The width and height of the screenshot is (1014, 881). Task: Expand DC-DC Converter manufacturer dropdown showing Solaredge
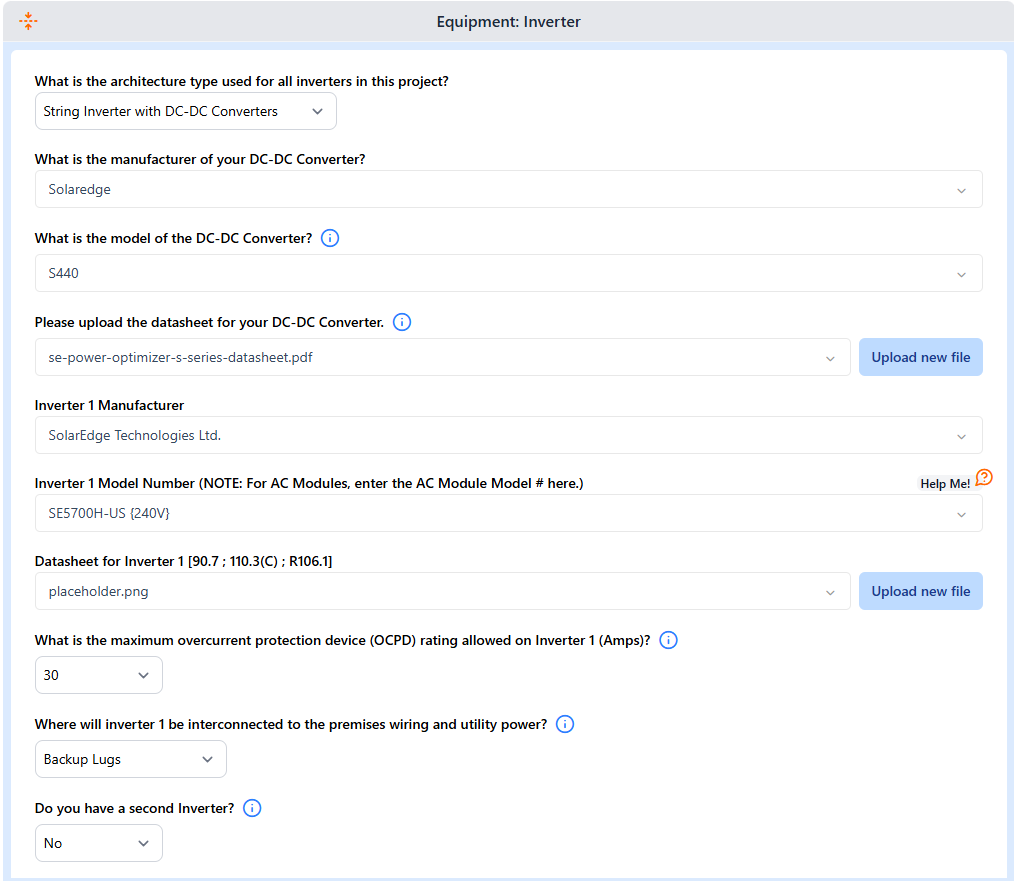point(508,190)
